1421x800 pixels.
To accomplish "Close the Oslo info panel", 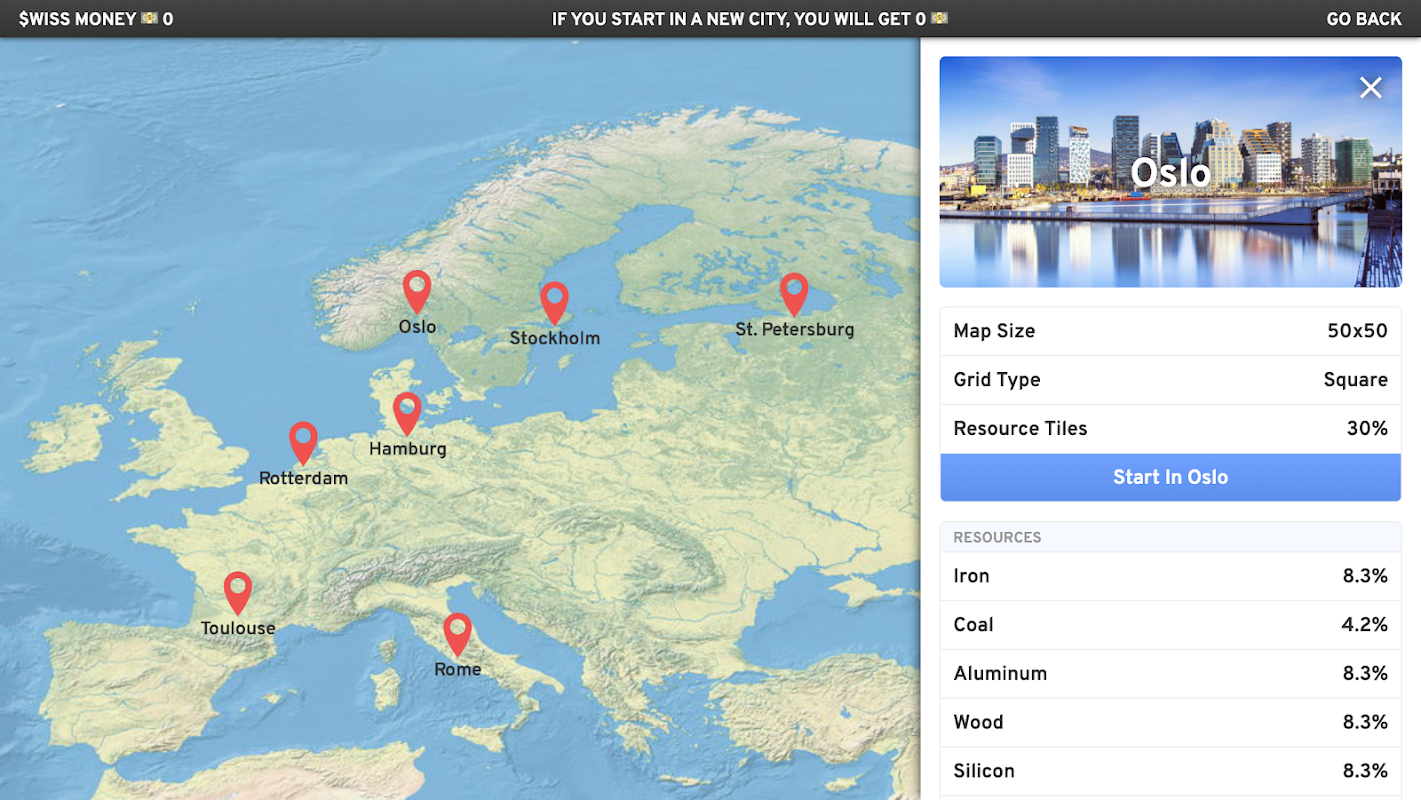I will tap(1370, 88).
